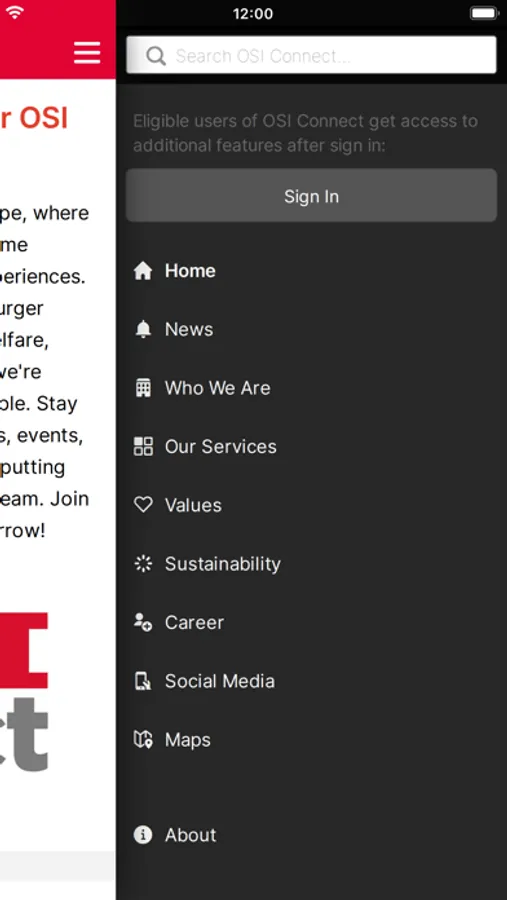Click the Our Services grid icon

click(143, 446)
